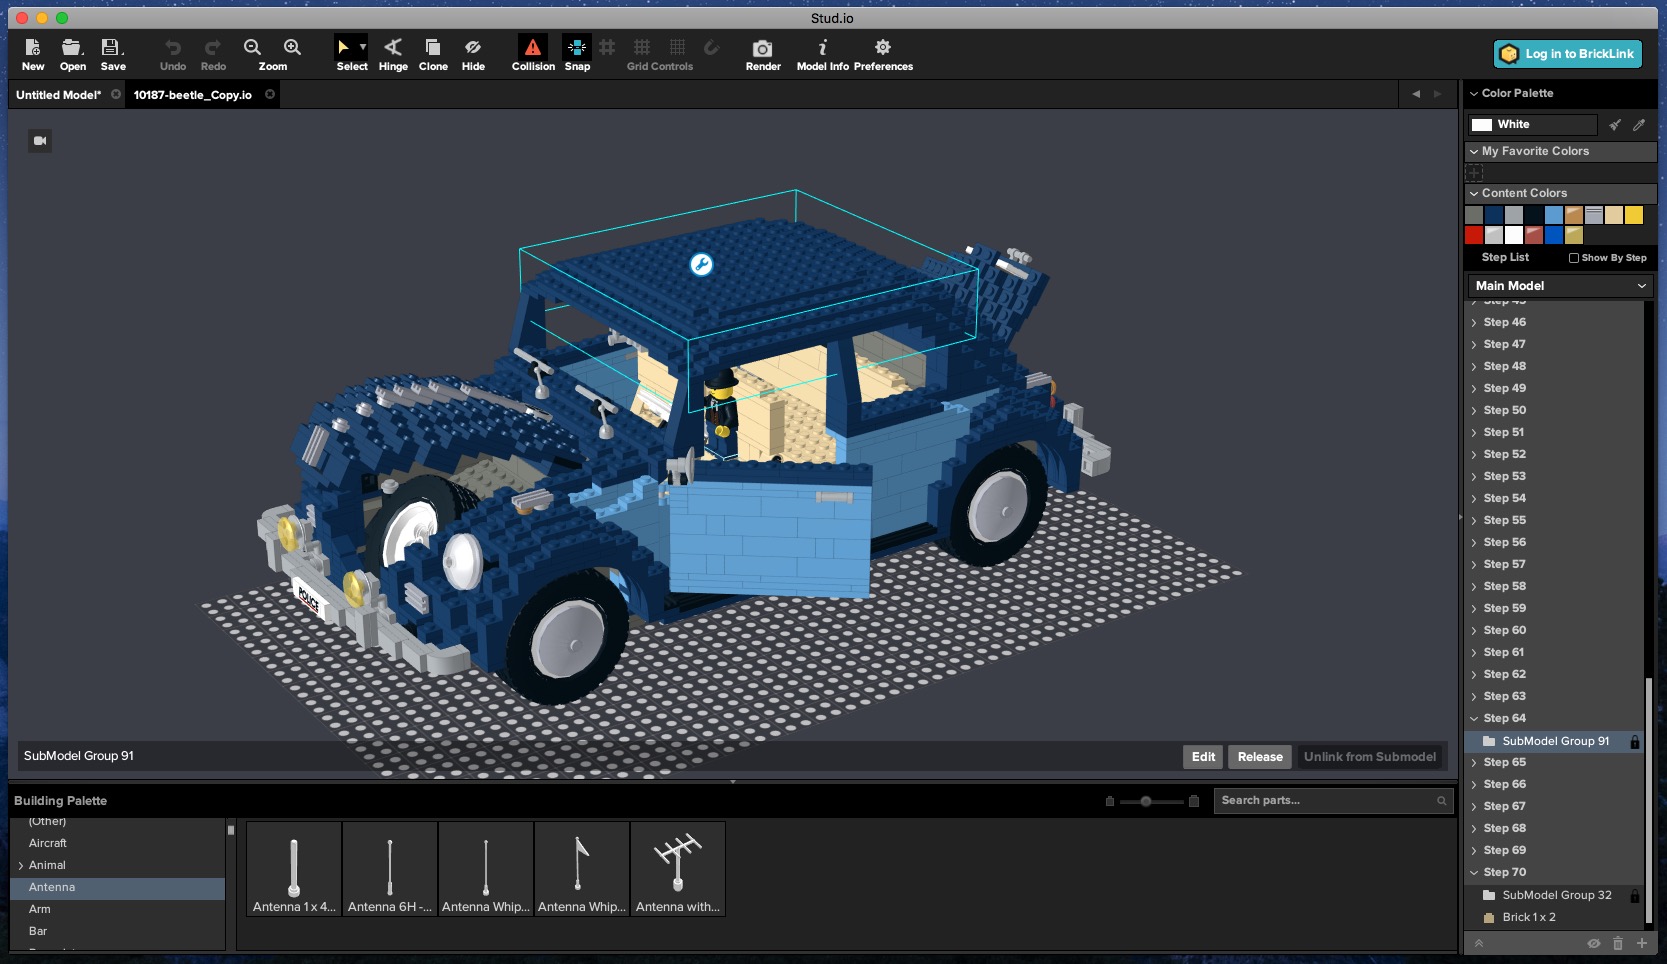1667x964 pixels.
Task: Select the Hinge tool
Action: point(392,54)
